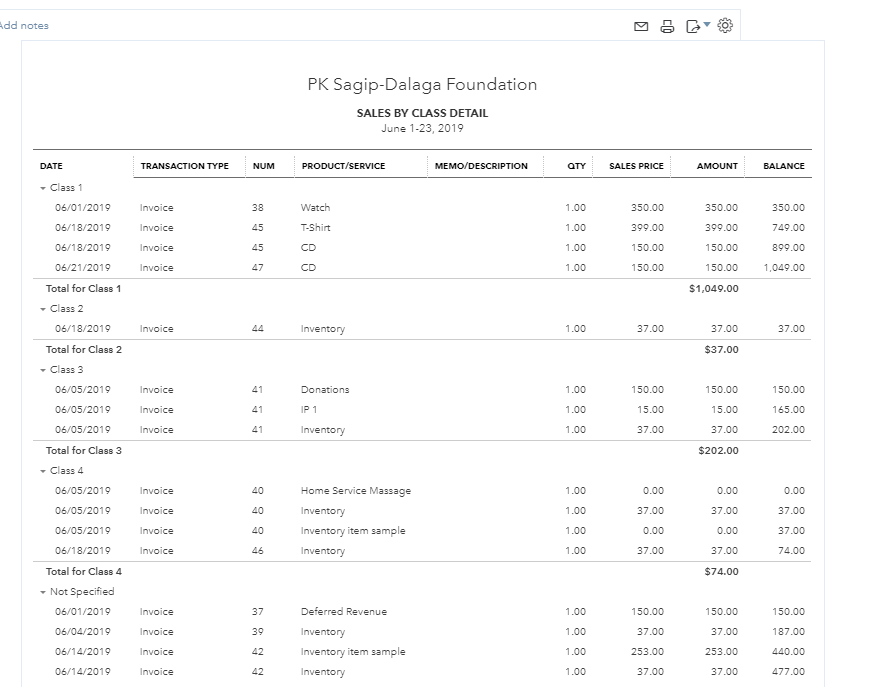
Task: Open the Home Service Massage invoice row
Action: [355, 491]
